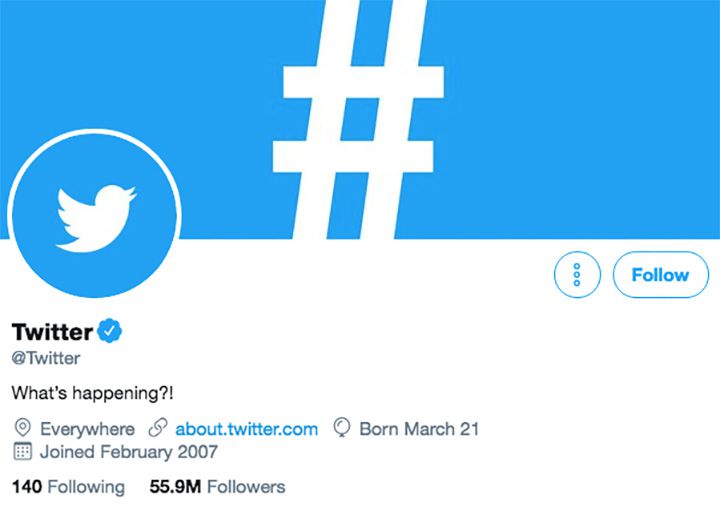
Task: Click the Follow button
Action: point(660,275)
